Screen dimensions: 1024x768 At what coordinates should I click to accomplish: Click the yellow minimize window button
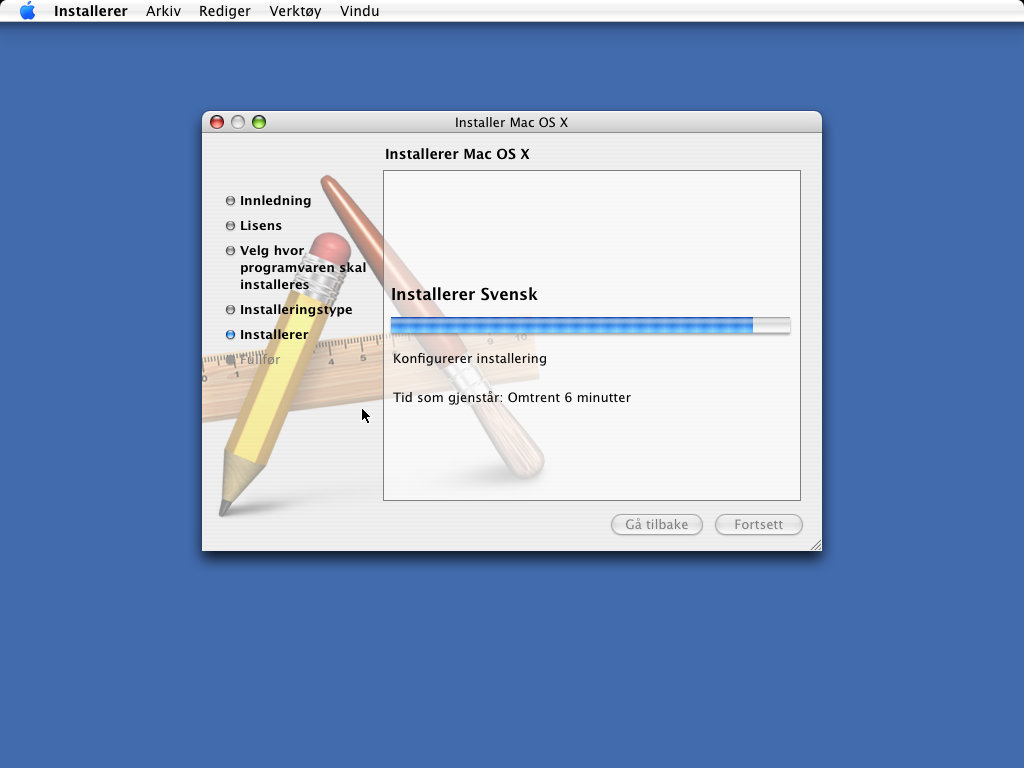coord(238,122)
